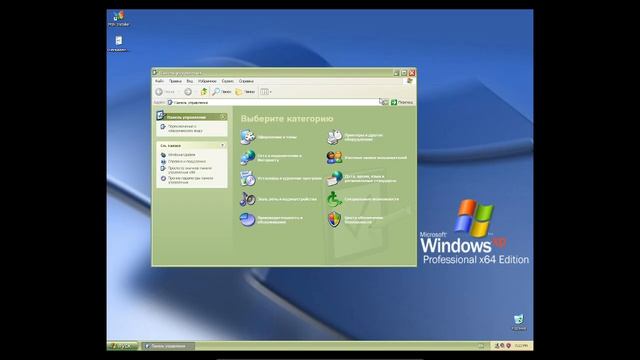640x360 pixels.
Task: Click the Control Panel taskbar button
Action: click(168, 346)
